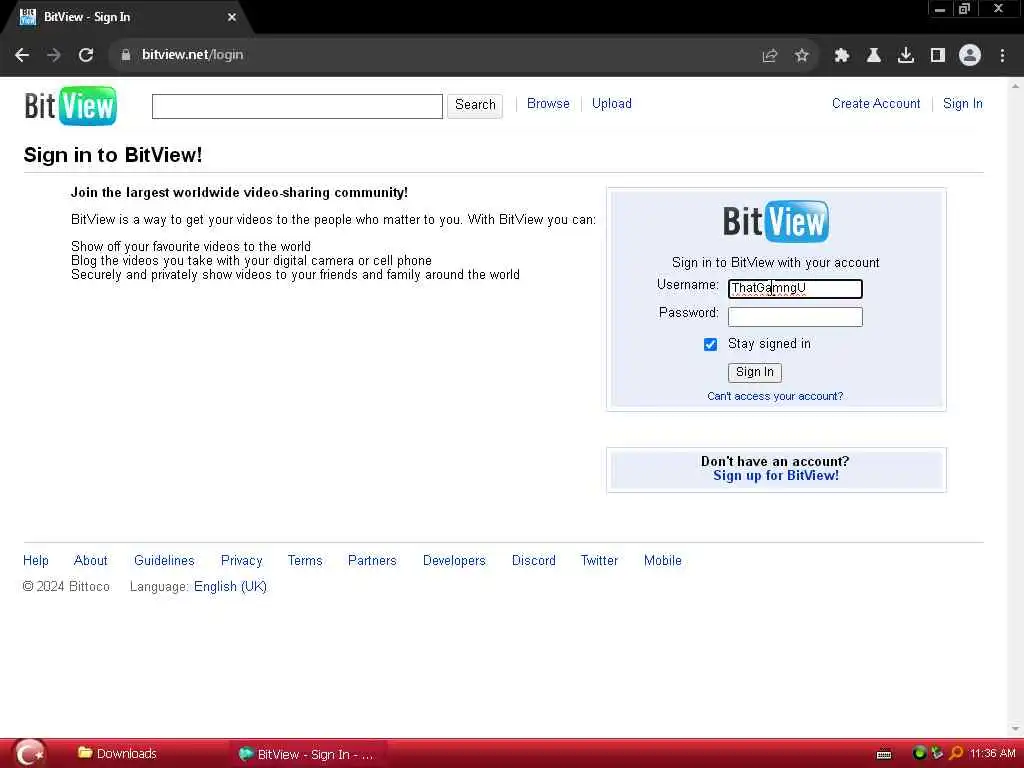This screenshot has height=768, width=1024.
Task: Click Sign up for BitView link
Action: coord(776,476)
